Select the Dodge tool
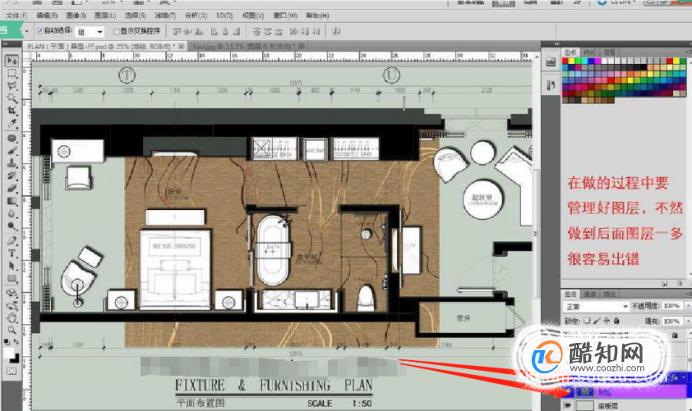This screenshot has width=692, height=411. 11,226
